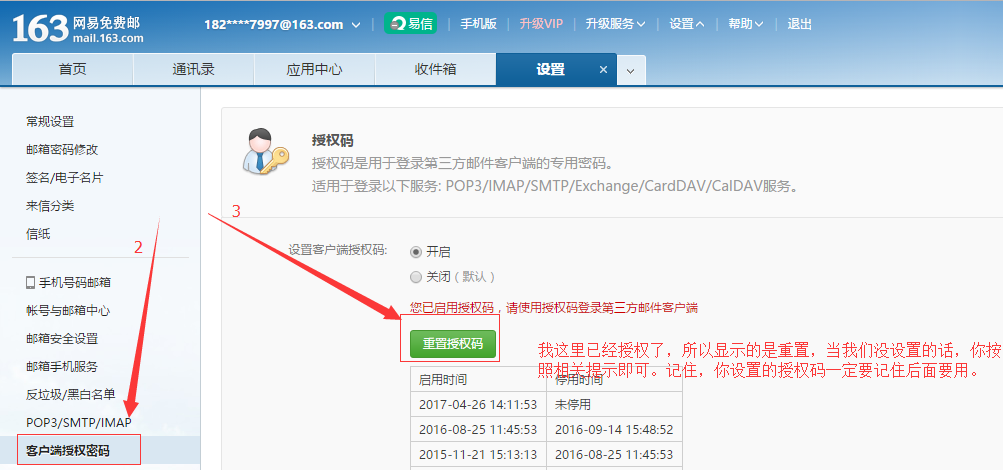The image size is (1003, 470).
Task: Go to the 收件箱 tab
Action: (x=435, y=70)
